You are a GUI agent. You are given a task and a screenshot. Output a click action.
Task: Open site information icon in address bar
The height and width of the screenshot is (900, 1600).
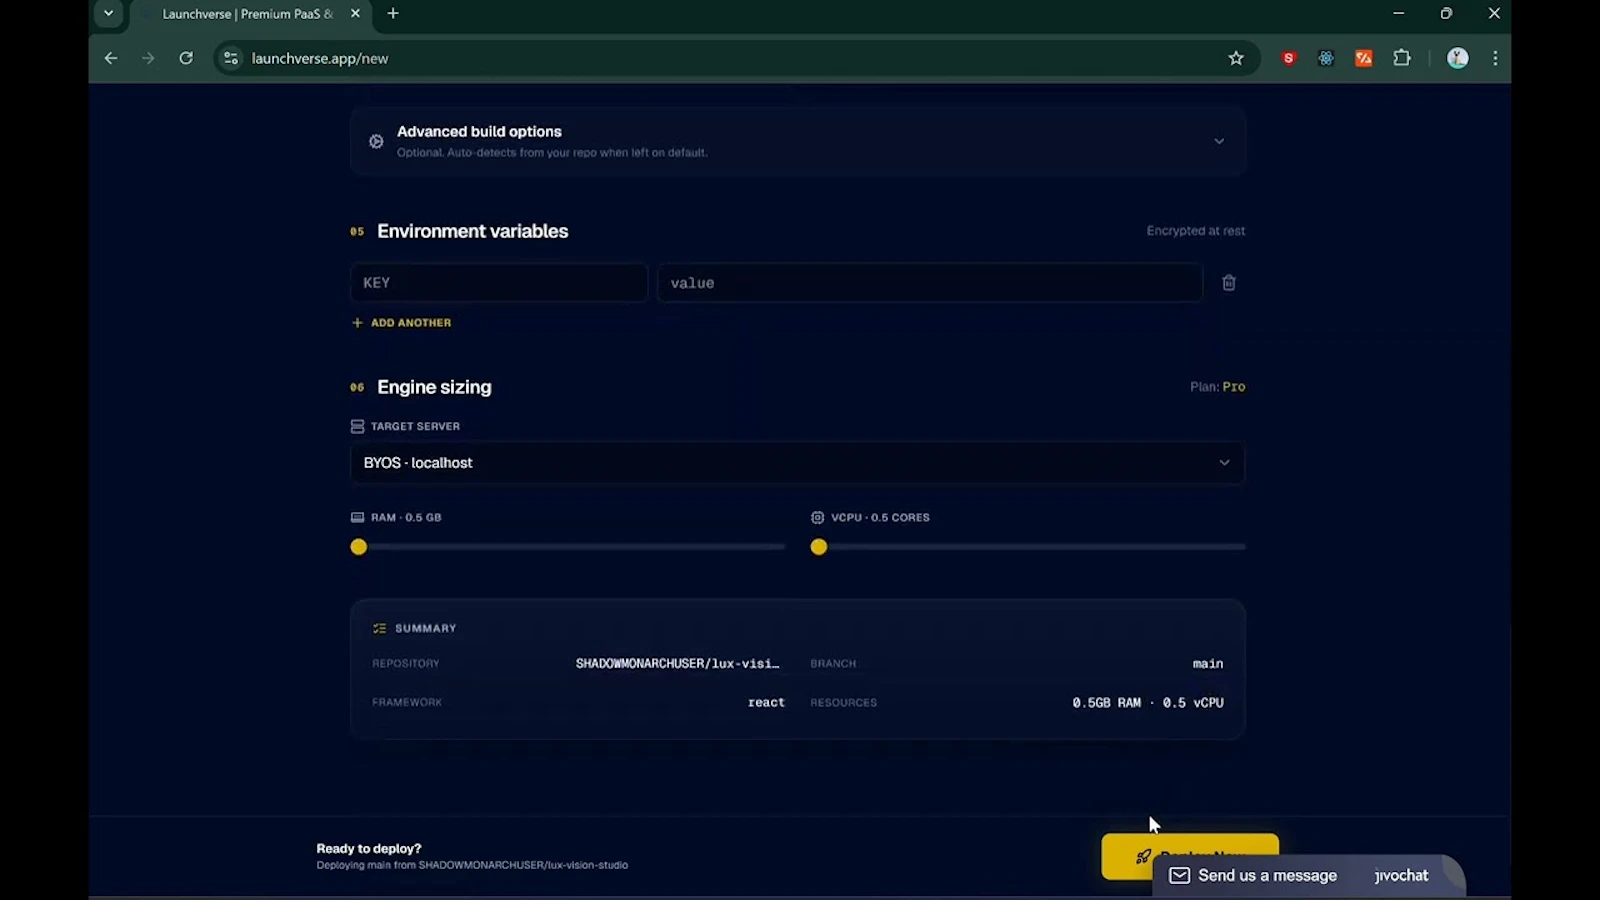point(231,58)
